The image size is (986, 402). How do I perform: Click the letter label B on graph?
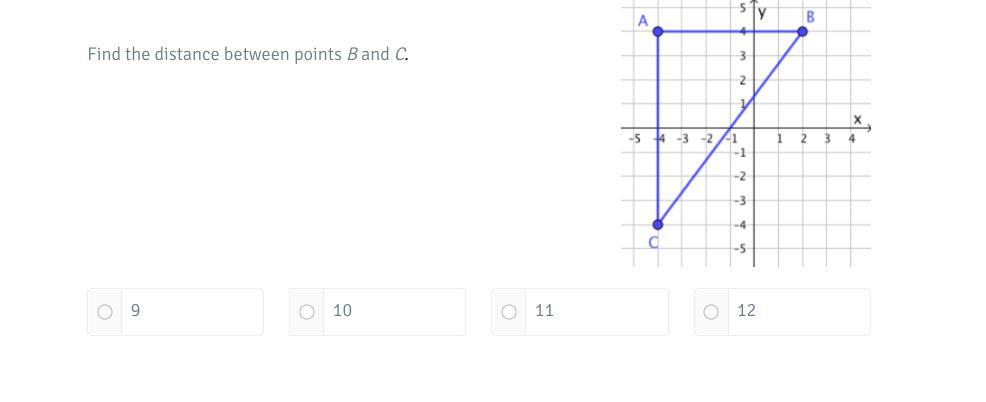(x=810, y=18)
